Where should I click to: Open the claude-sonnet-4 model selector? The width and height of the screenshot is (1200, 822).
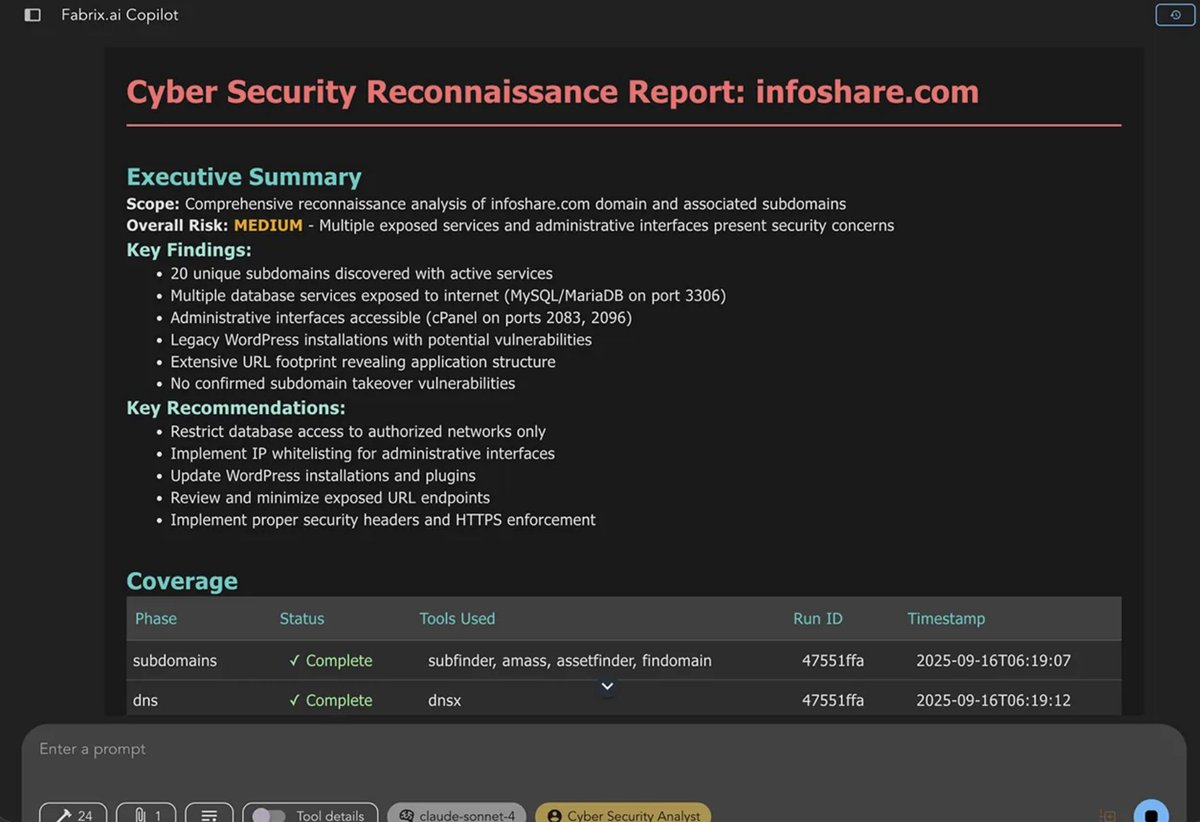pos(457,815)
